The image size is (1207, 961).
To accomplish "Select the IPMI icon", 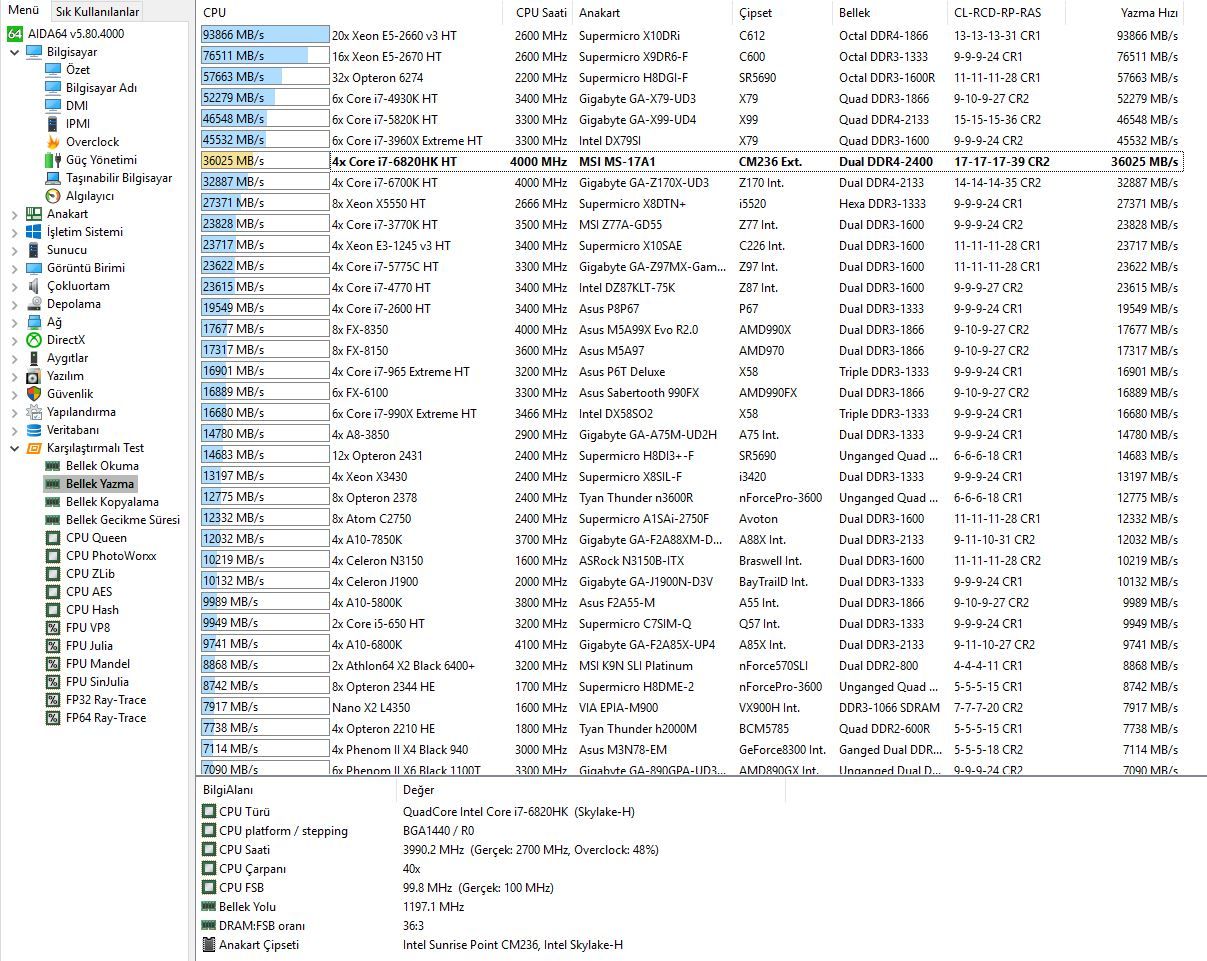I will pos(53,124).
